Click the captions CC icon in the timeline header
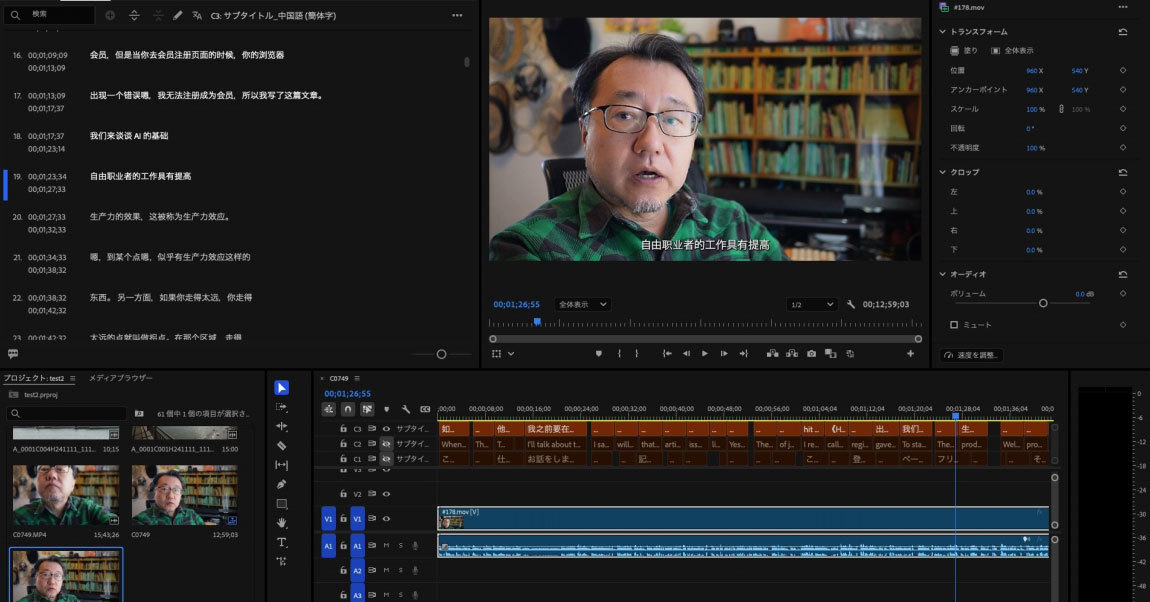 coord(425,410)
